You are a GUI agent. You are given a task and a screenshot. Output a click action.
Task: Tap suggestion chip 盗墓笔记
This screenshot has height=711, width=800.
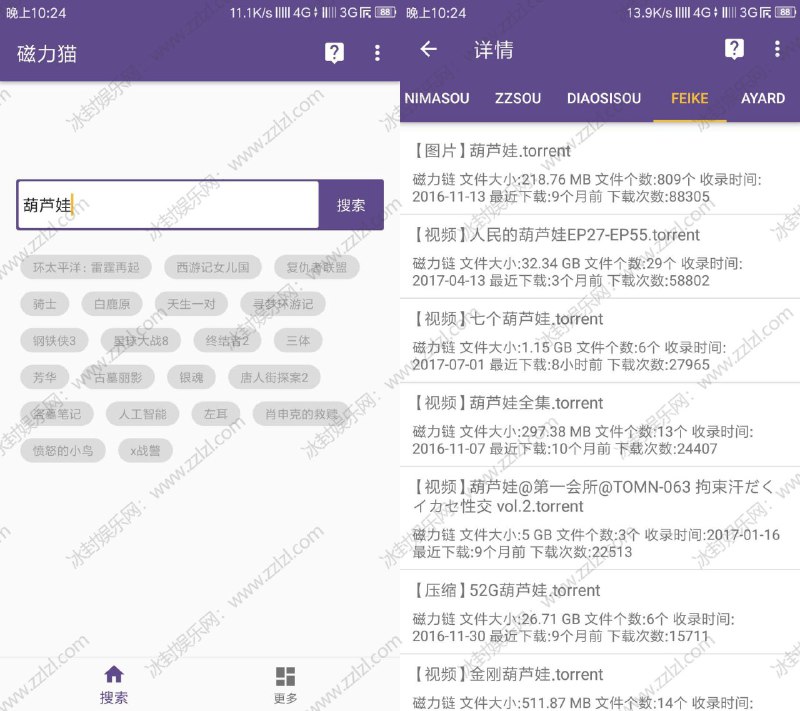point(57,414)
